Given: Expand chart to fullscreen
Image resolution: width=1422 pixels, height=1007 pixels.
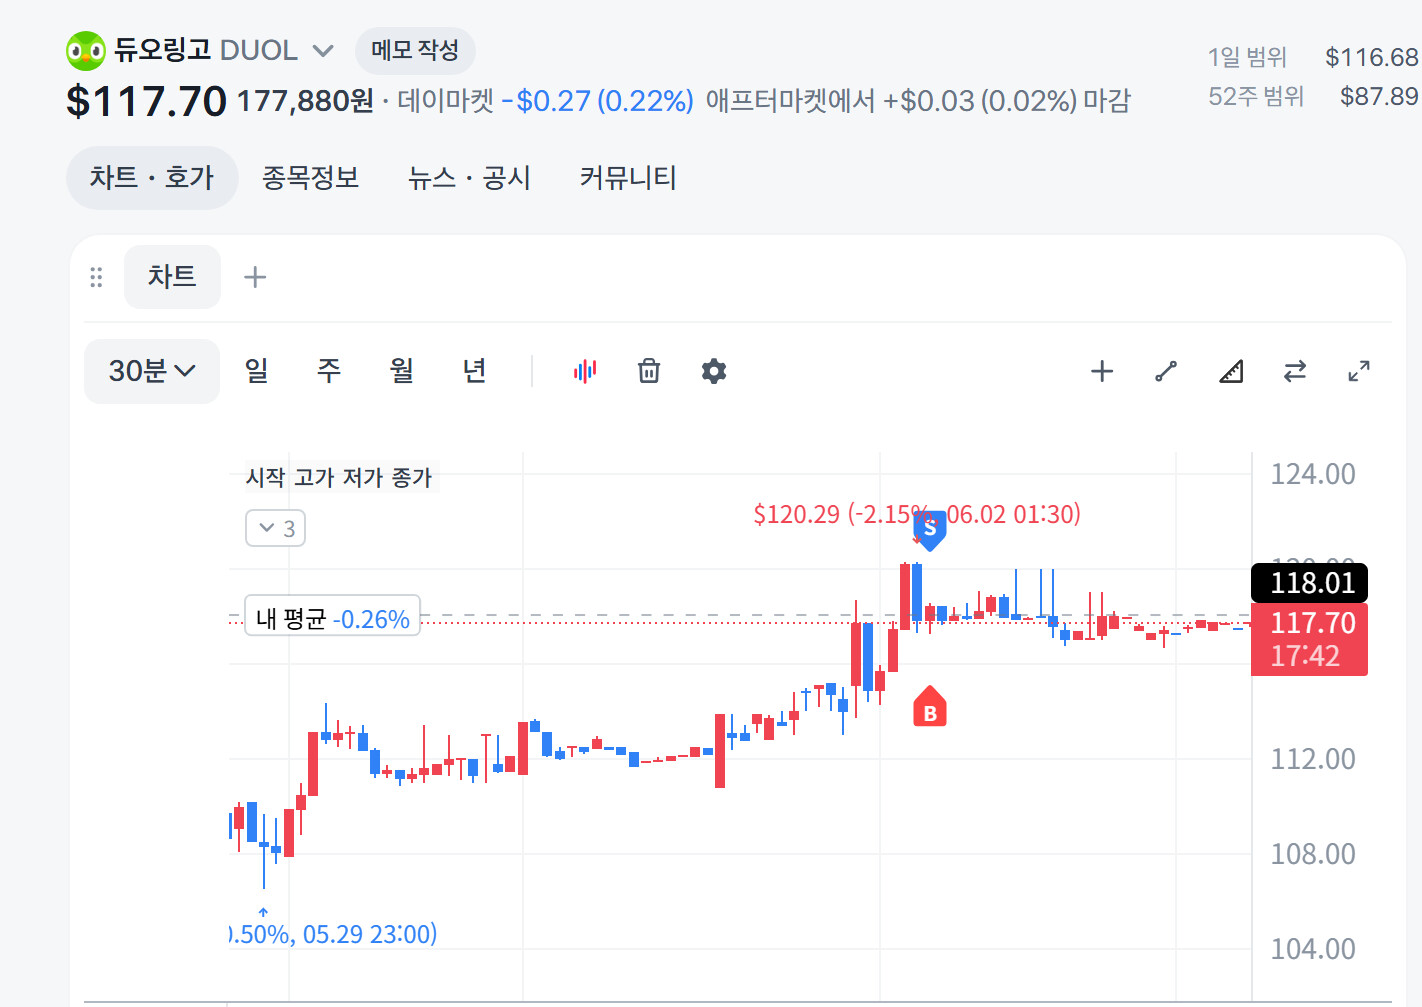Looking at the screenshot, I should click(x=1359, y=371).
